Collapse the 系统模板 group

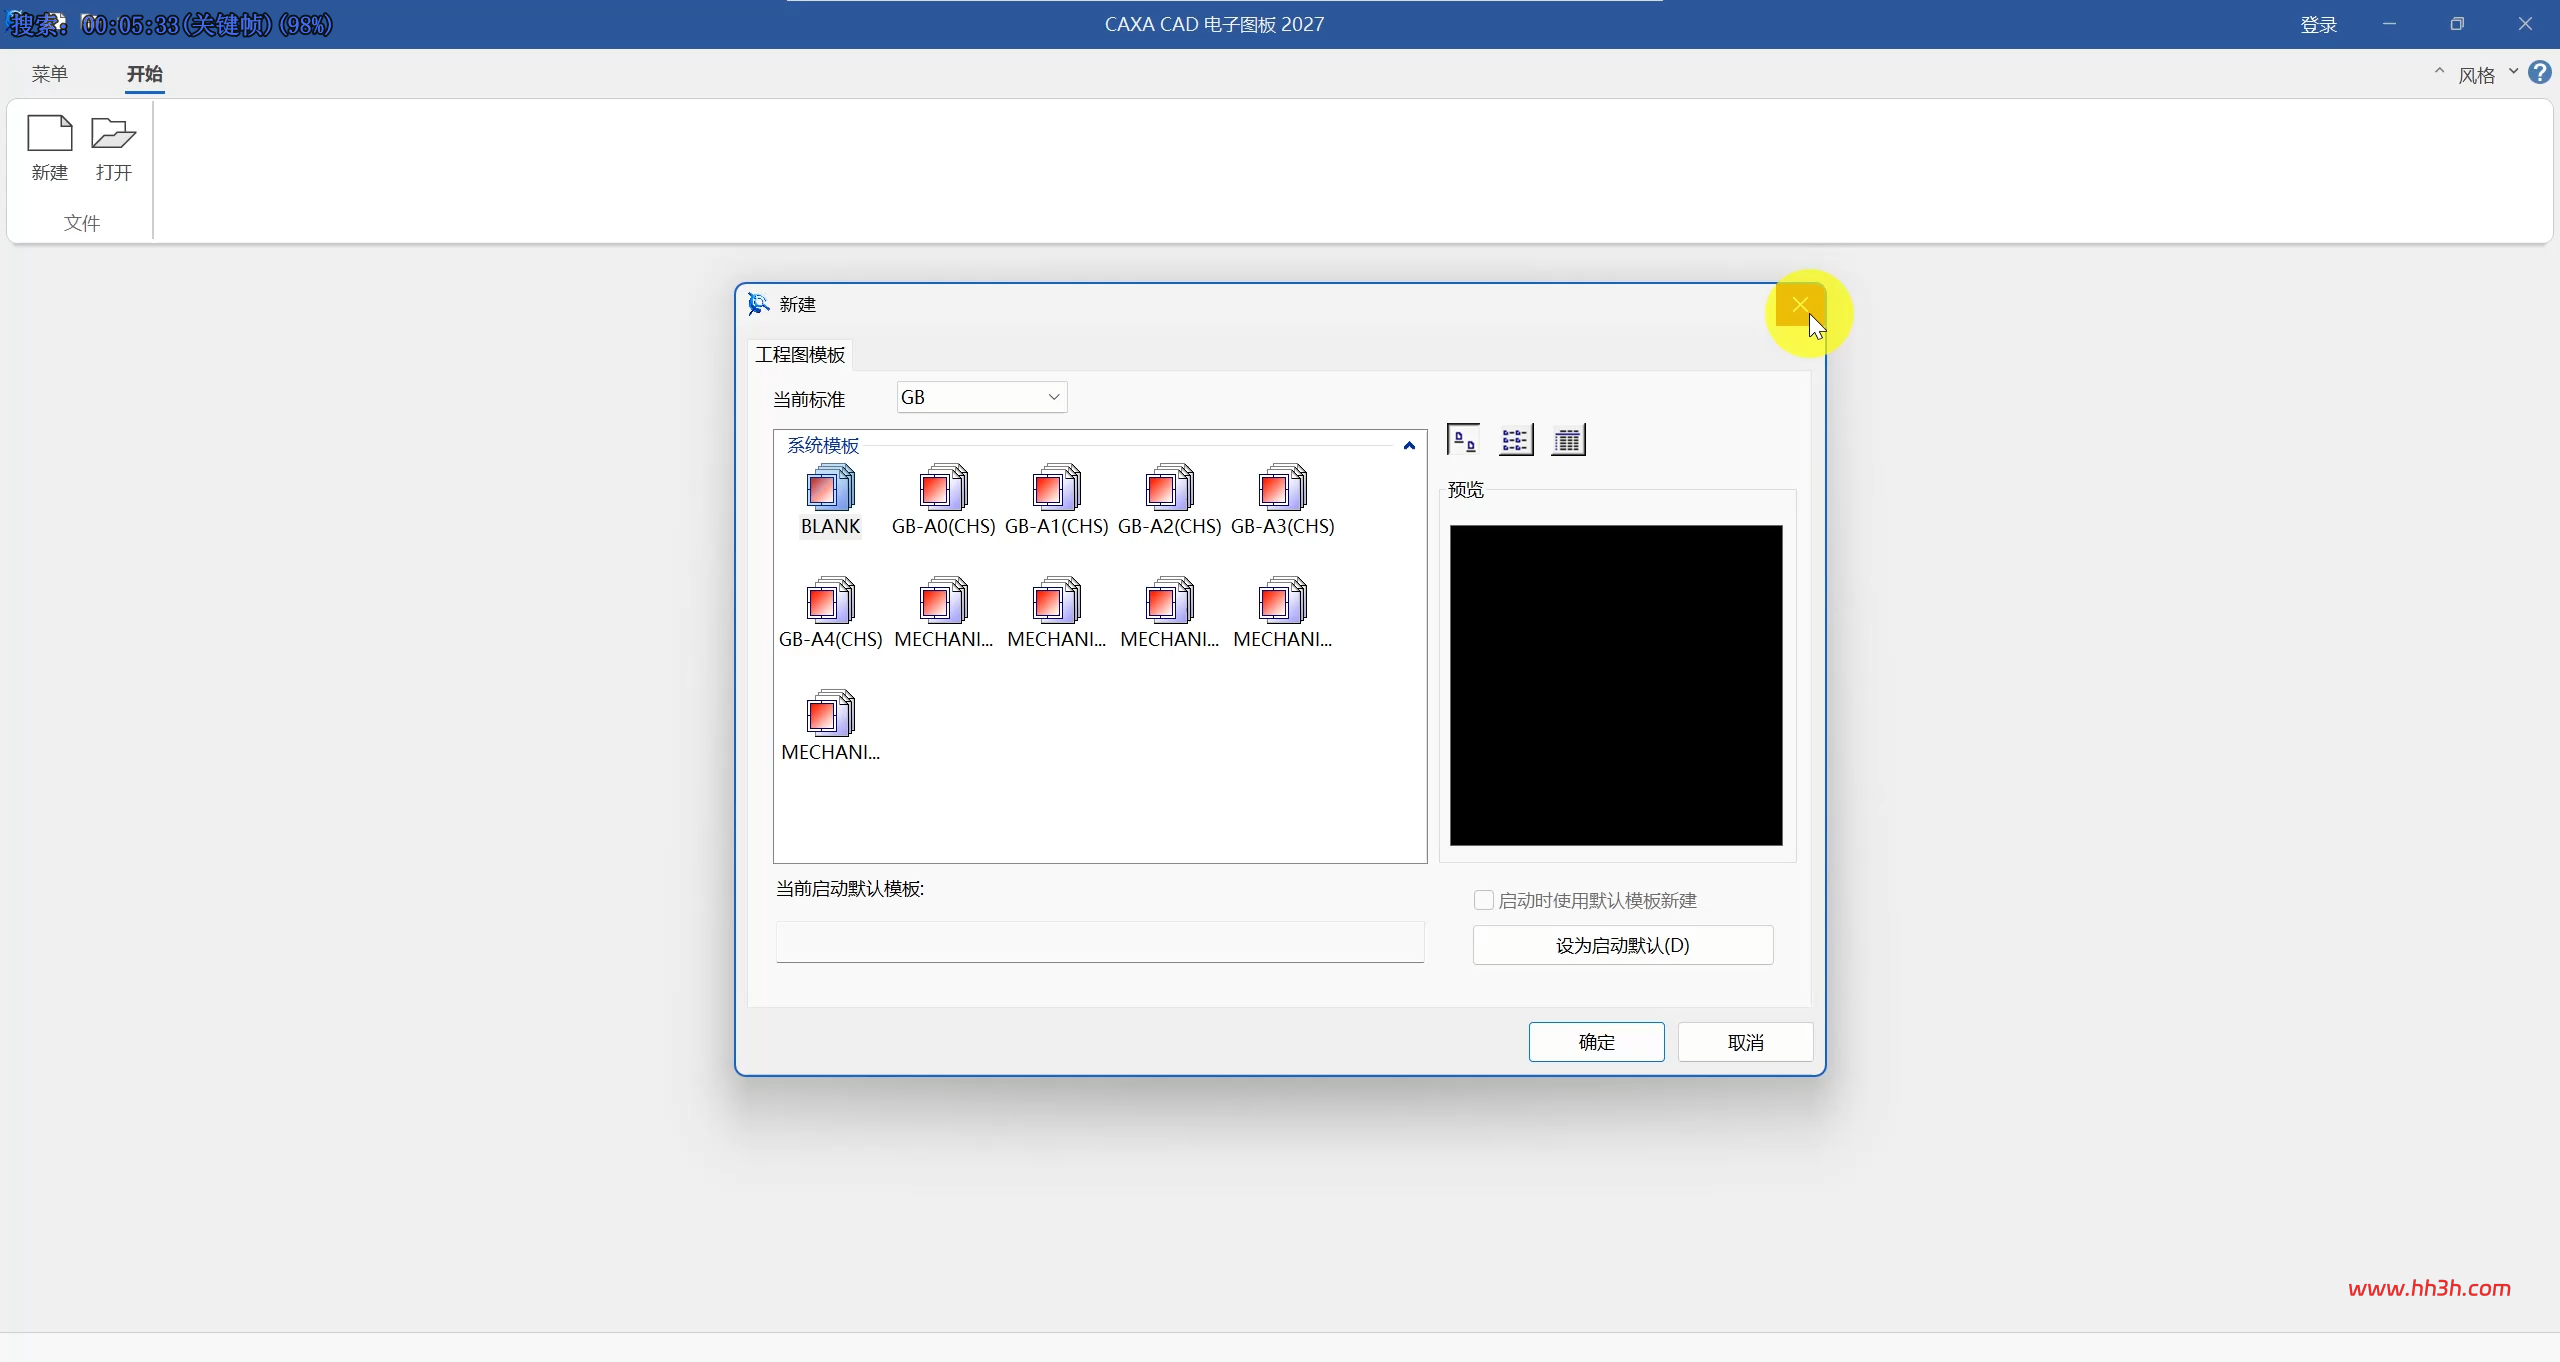(1409, 446)
